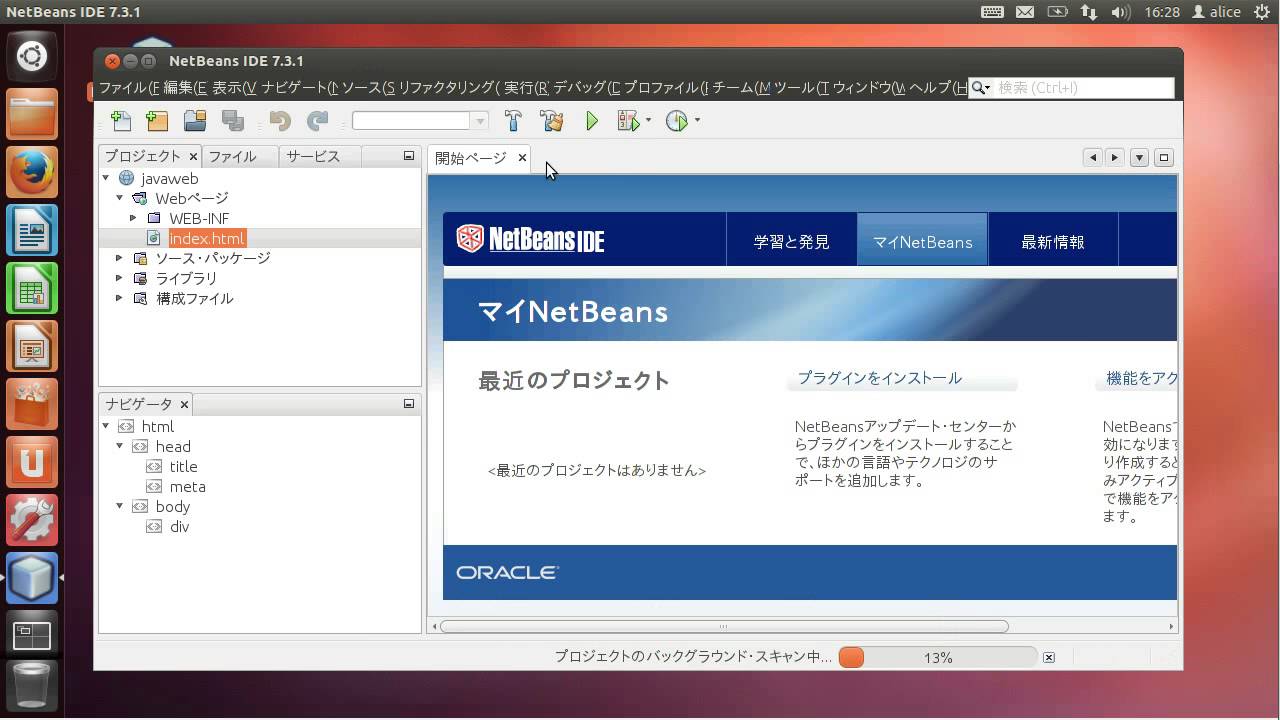Screen dimensions: 1280x720
Task: Open Files folder in Ubuntu launcher
Action: (32, 114)
